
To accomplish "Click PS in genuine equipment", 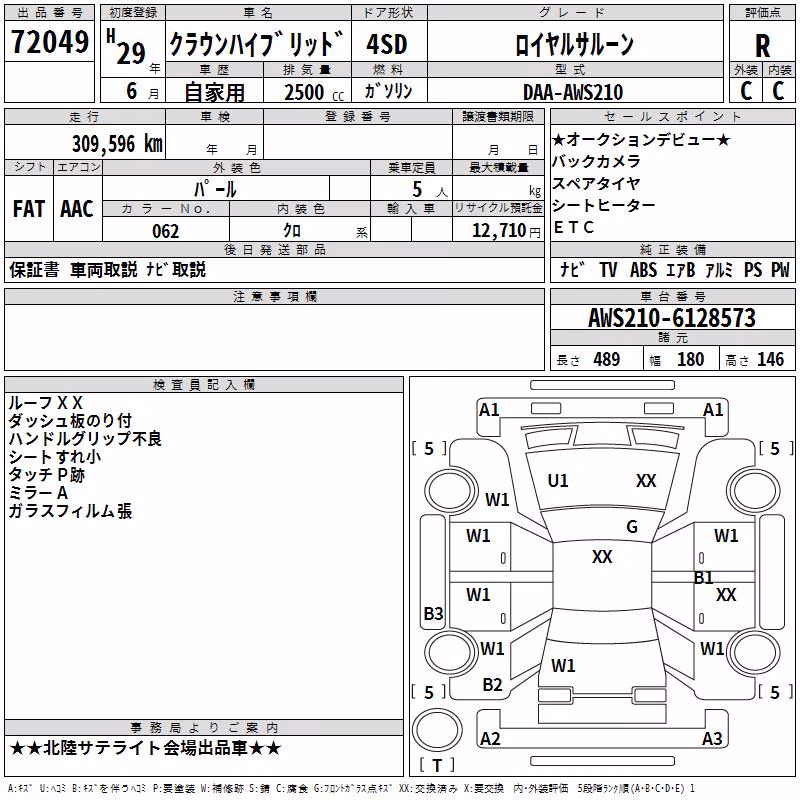I will coord(753,269).
